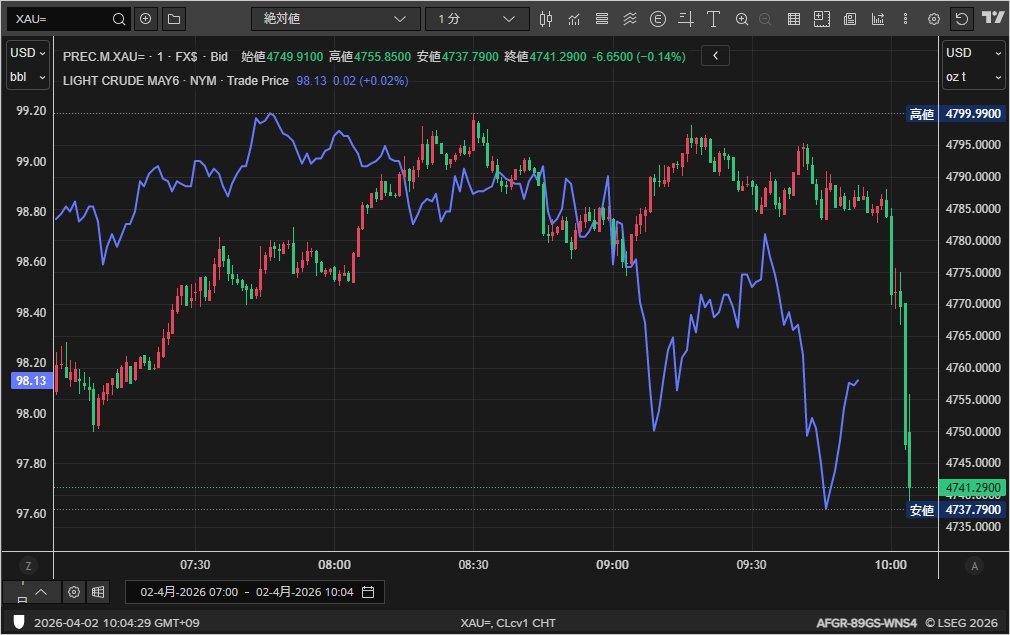Click the zoom in magnifier icon
1010x635 pixels.
pos(742,19)
